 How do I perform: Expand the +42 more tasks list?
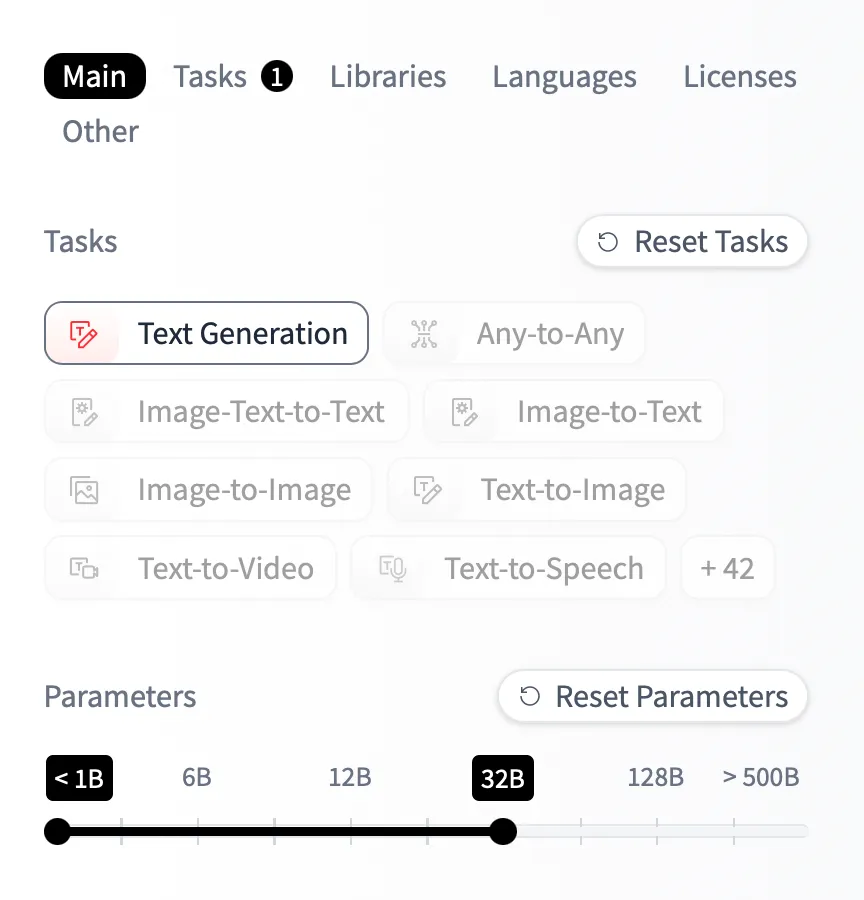click(x=727, y=569)
